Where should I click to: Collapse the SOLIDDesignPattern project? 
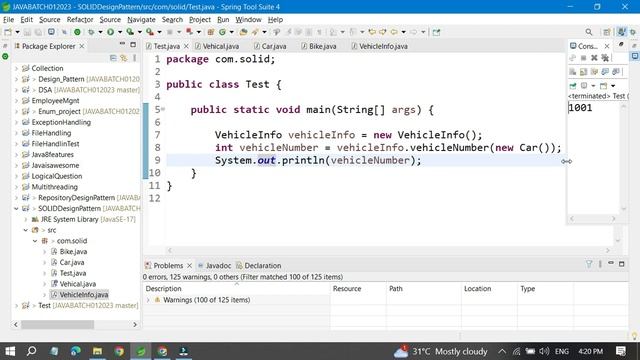coord(16,209)
